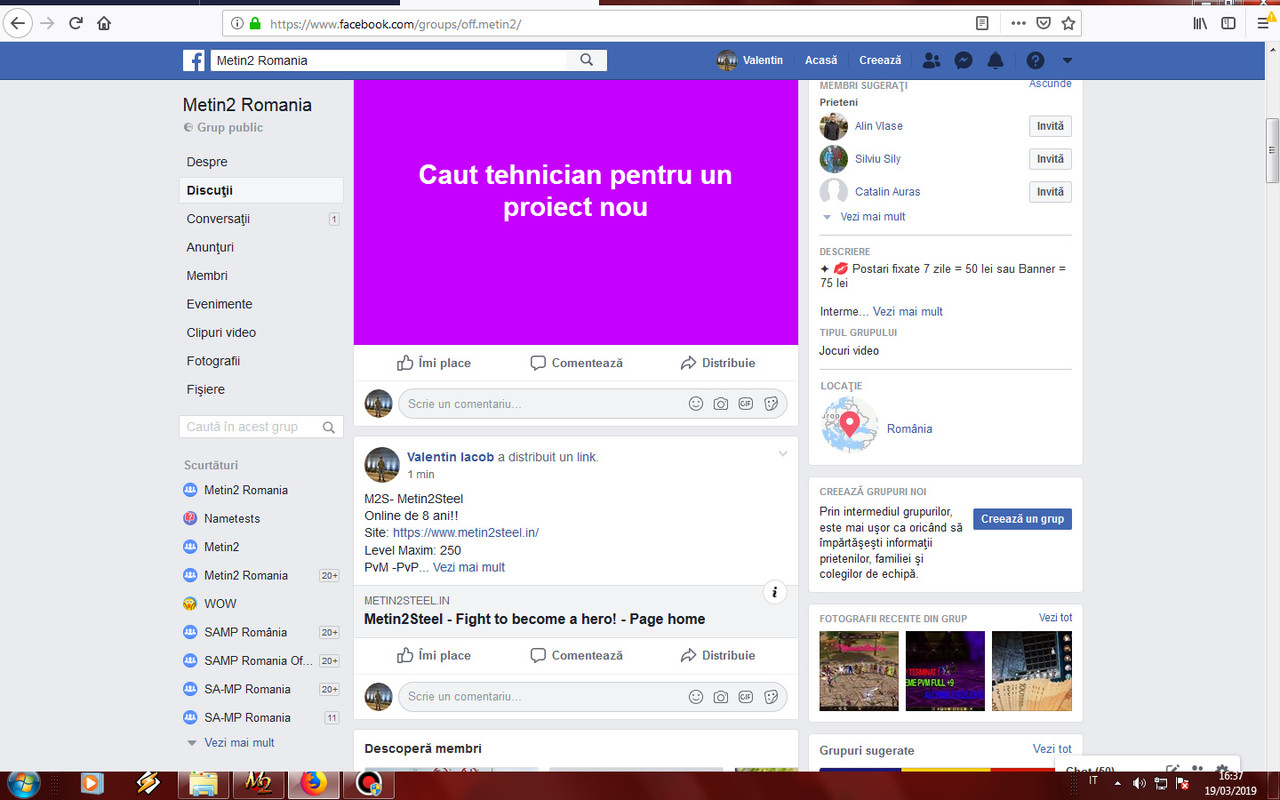Invite Alin Vlase with the Invită button

pos(1050,126)
